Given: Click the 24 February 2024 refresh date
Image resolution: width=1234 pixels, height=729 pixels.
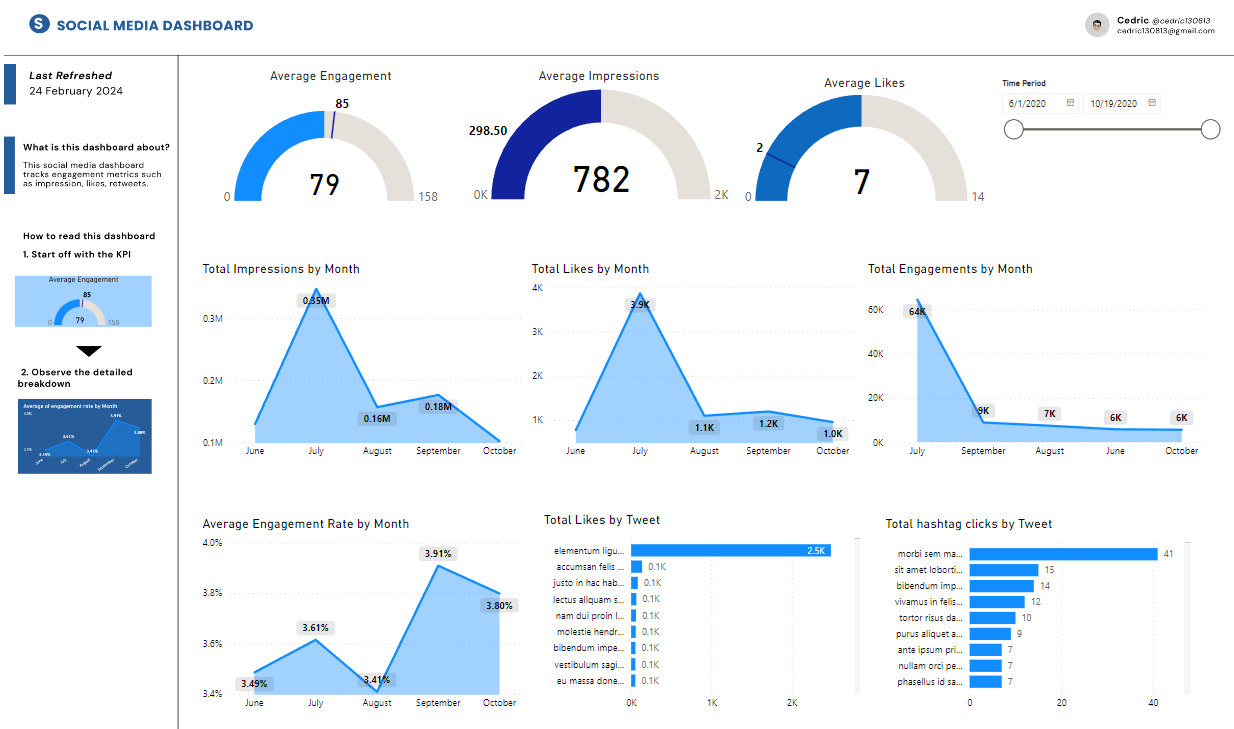Looking at the screenshot, I should [76, 91].
